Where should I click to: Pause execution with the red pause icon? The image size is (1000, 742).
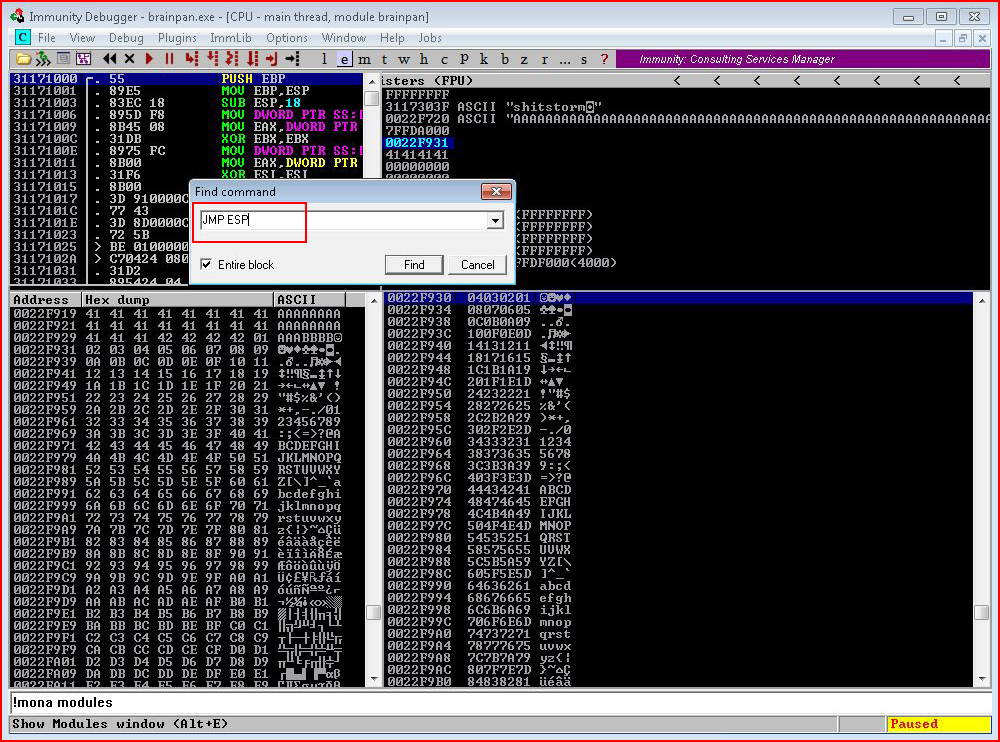coord(170,59)
